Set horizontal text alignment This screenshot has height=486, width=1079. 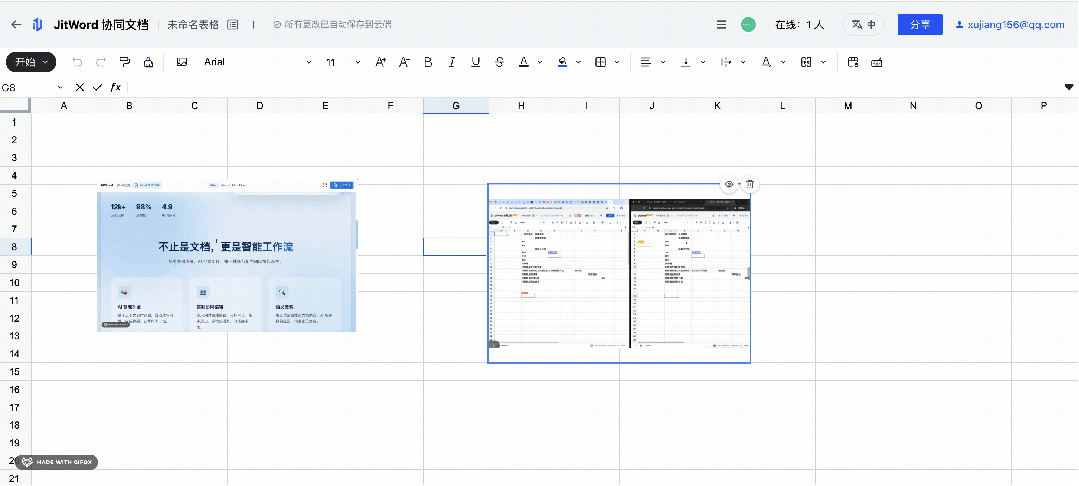pos(645,62)
